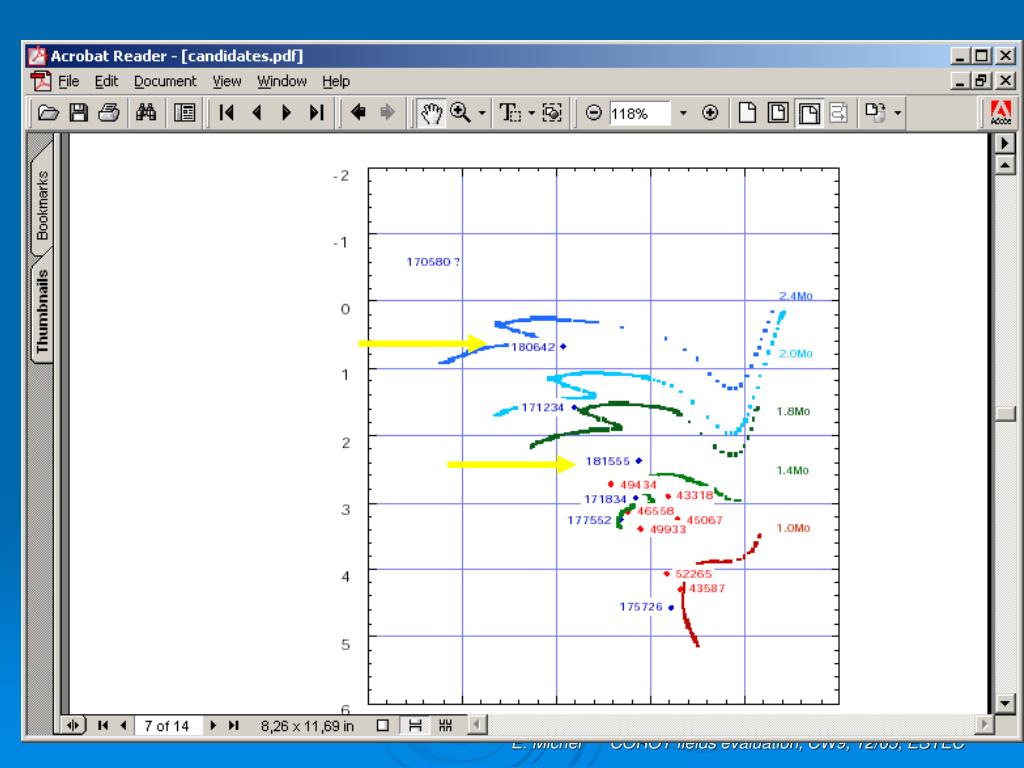Click the Adobe logo toolbar button
The width and height of the screenshot is (1024, 768).
click(1000, 113)
